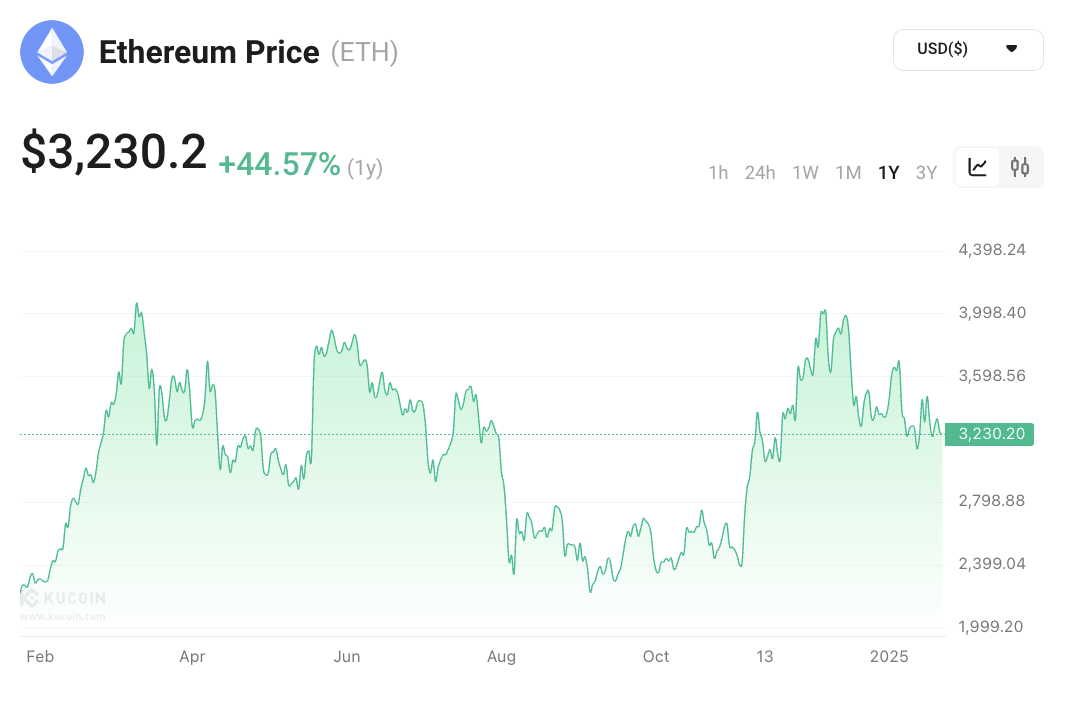Select the 1Y time range
1070x704 pixels.
click(x=888, y=172)
